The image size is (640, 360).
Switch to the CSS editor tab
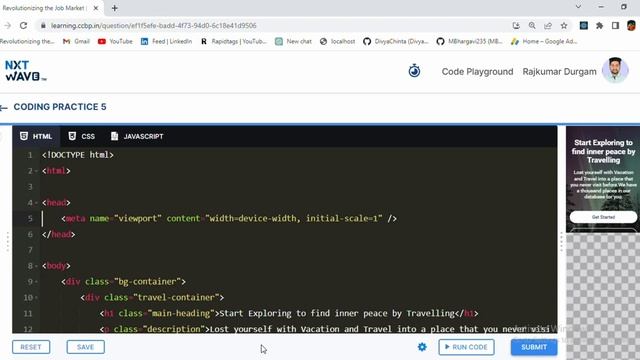[x=82, y=136]
